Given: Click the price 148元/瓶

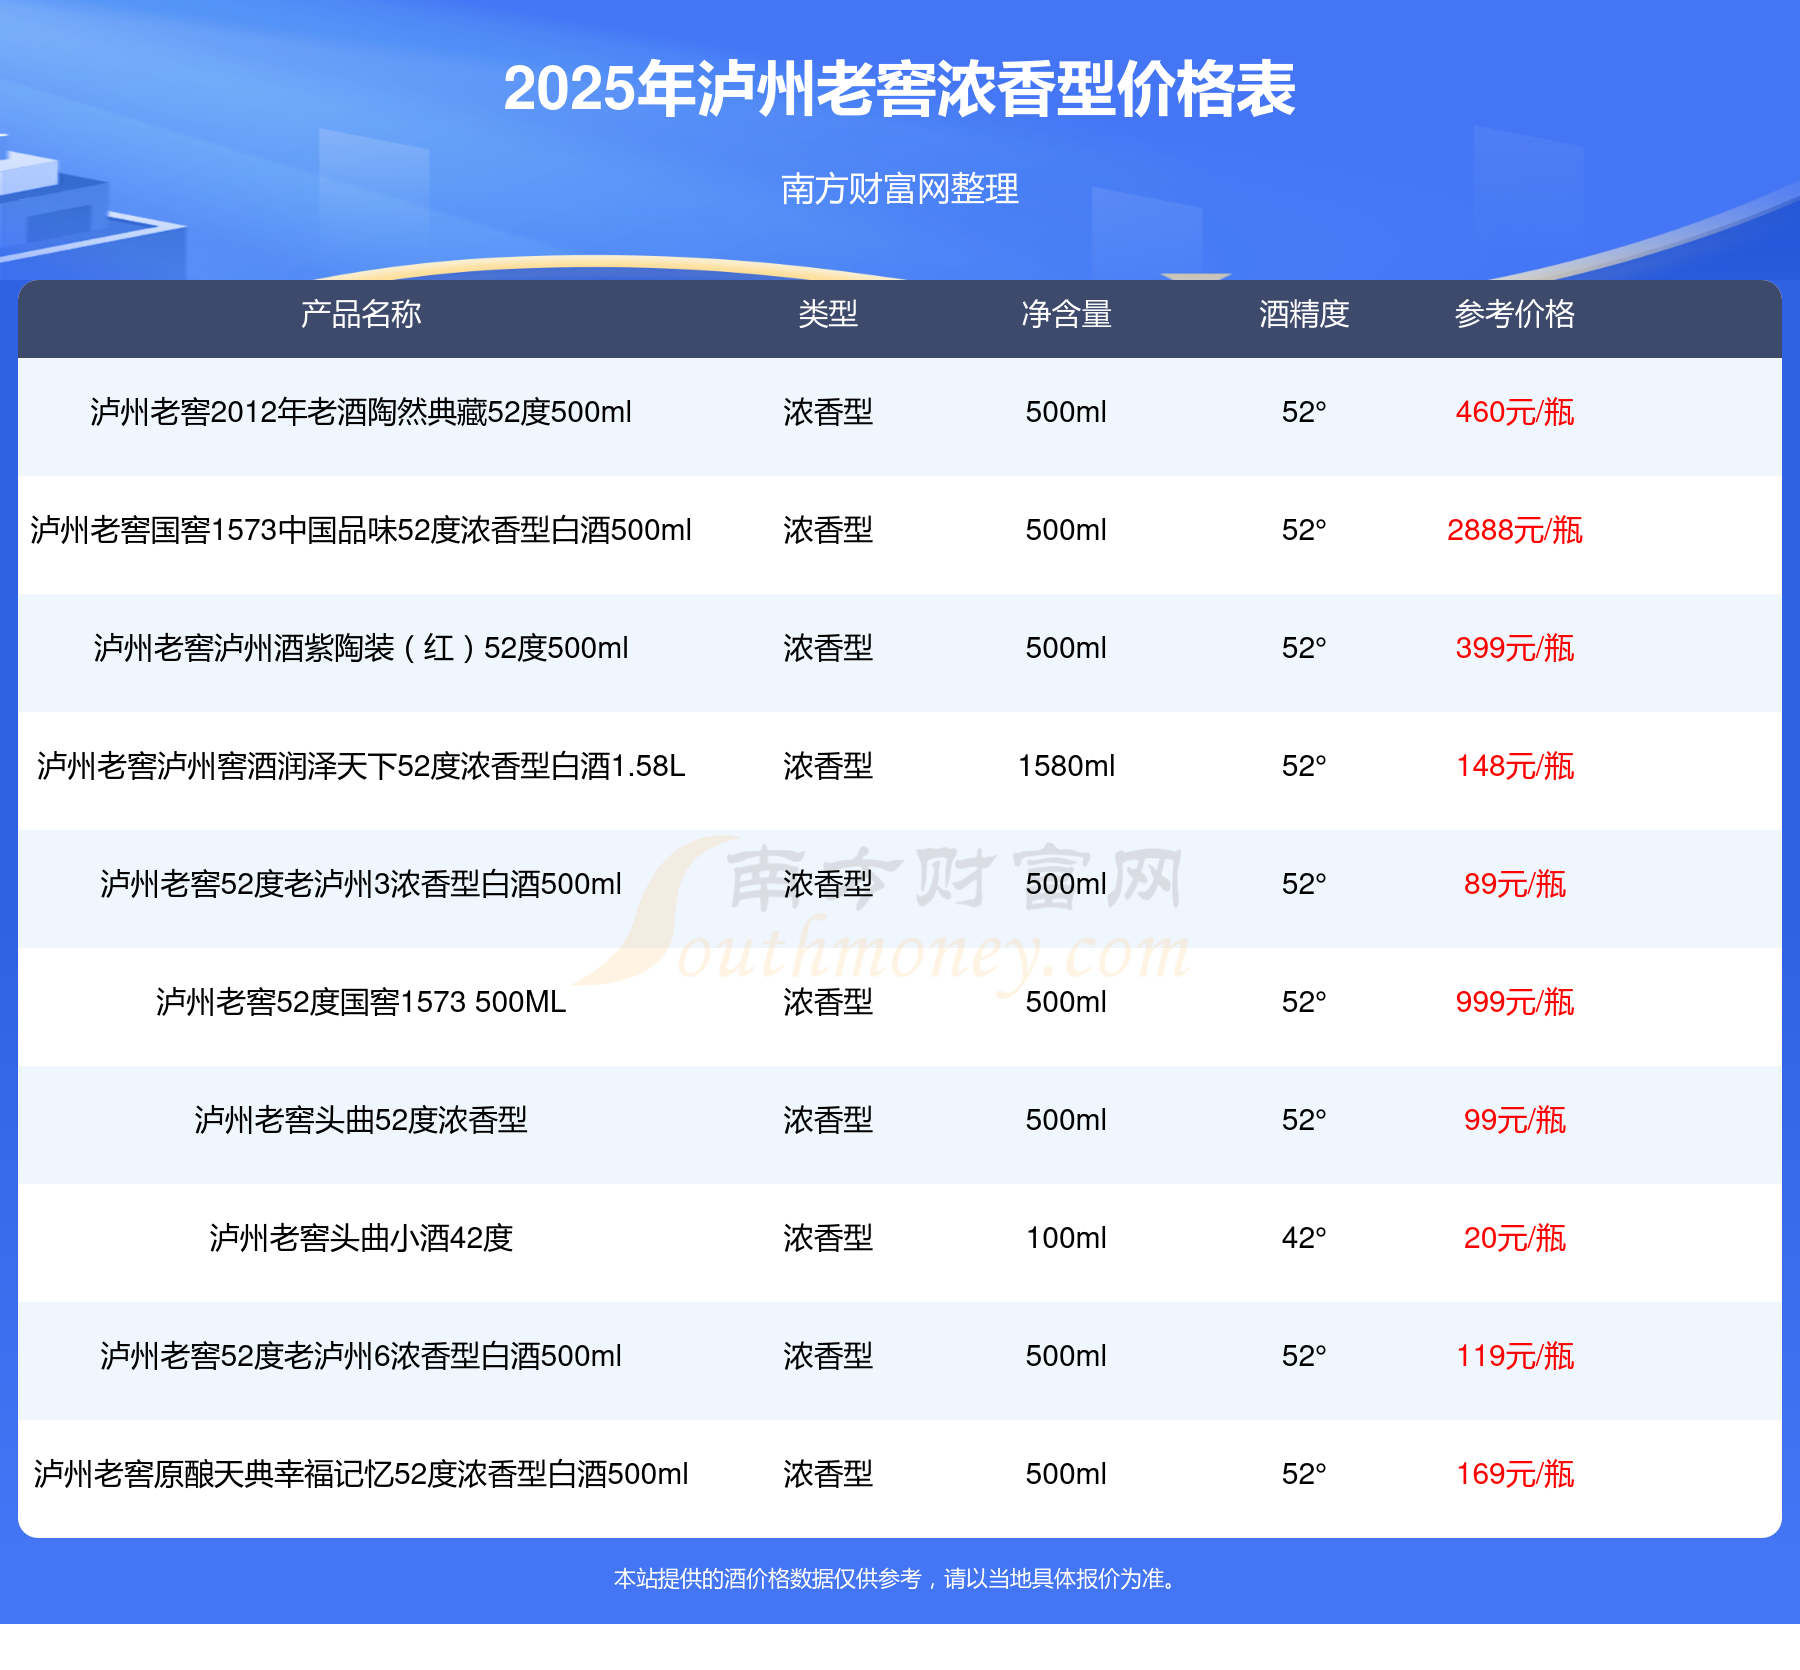Looking at the screenshot, I should click(x=1515, y=766).
